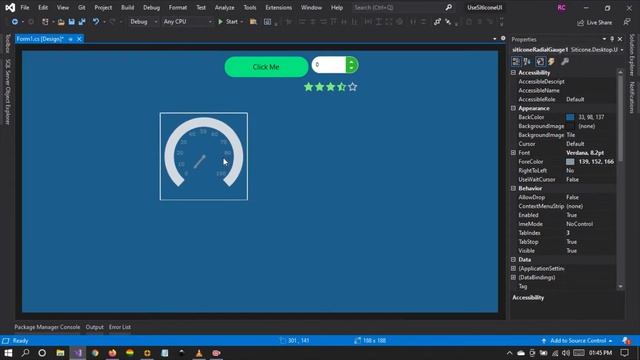
Task: Select the UseWaitCursor property row
Action: click(x=564, y=180)
